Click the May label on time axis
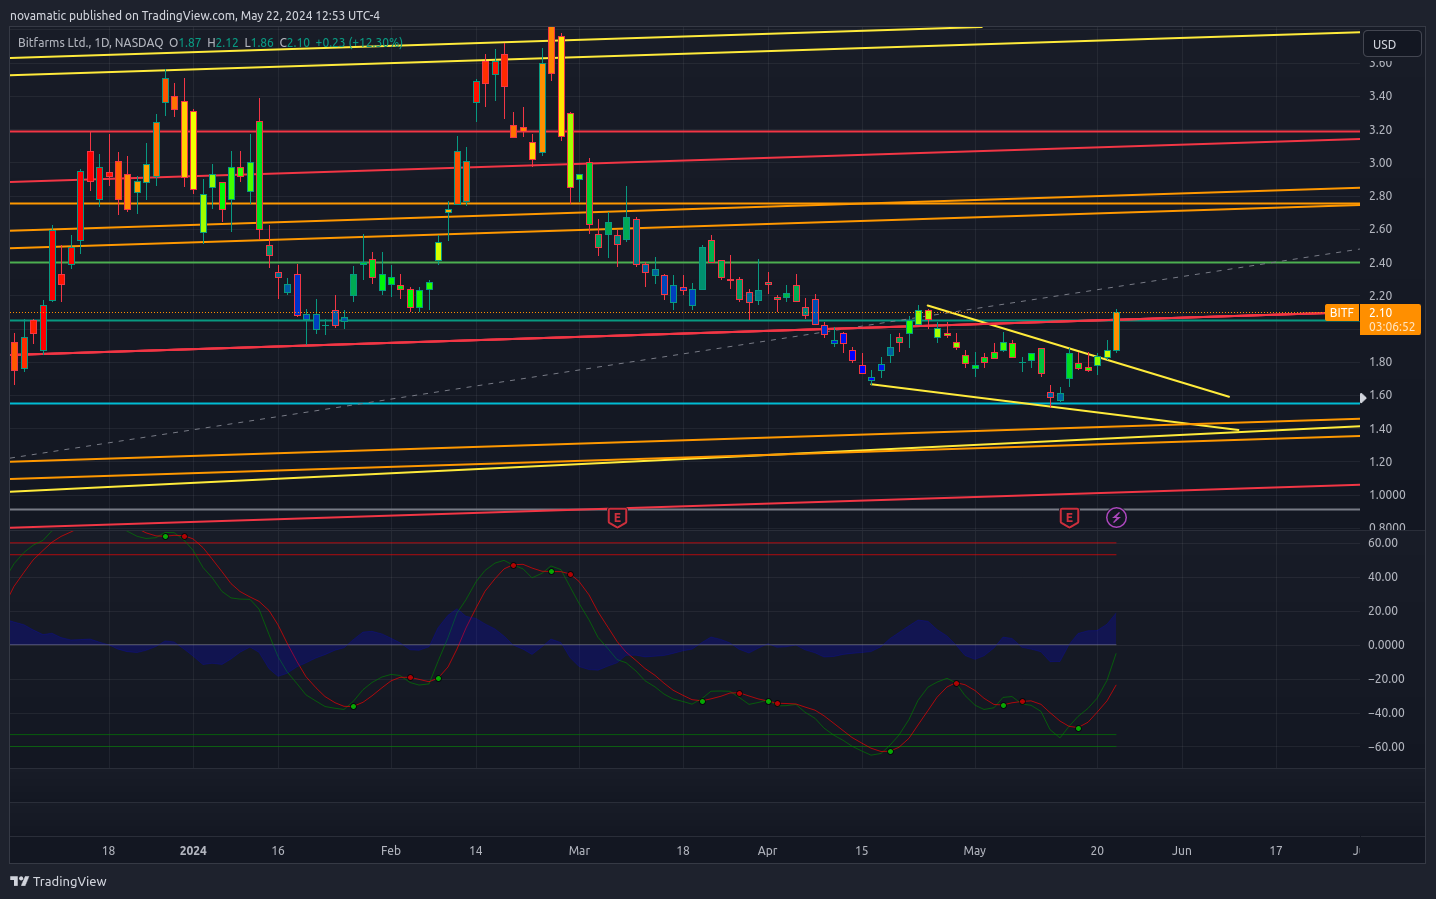 pyautogui.click(x=974, y=851)
